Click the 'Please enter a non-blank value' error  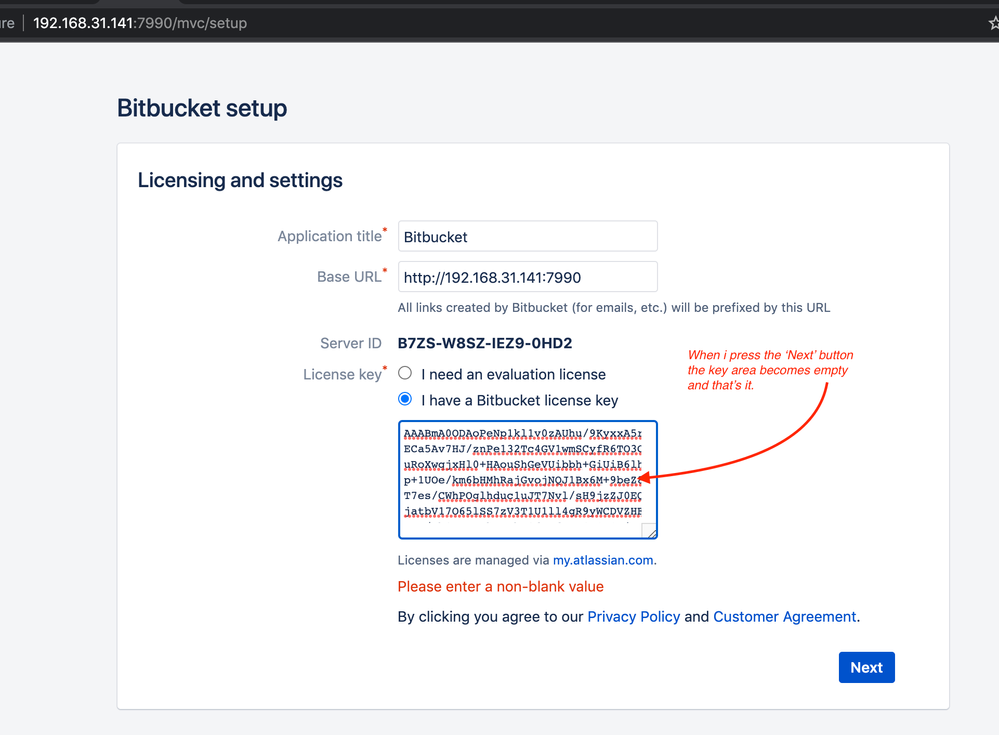(x=501, y=587)
